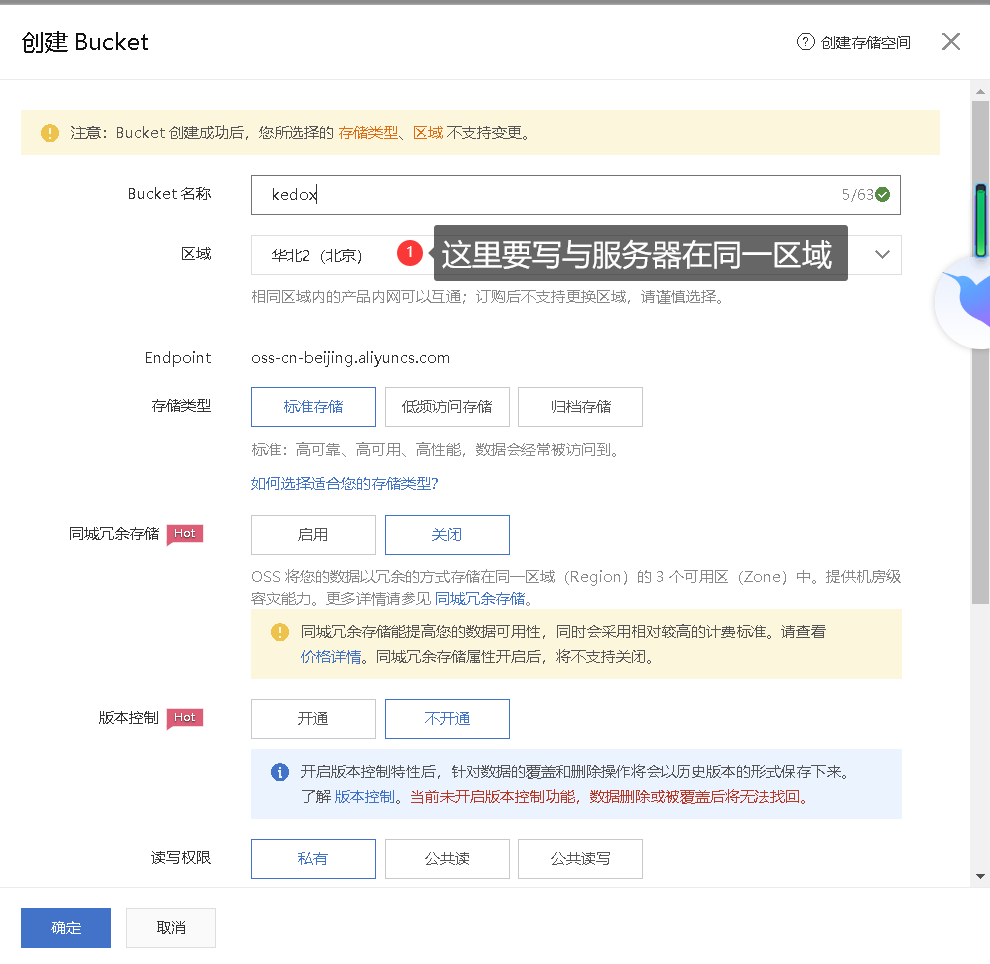990x964 pixels.
Task: Expand region list using the chevron arrow
Action: (882, 254)
